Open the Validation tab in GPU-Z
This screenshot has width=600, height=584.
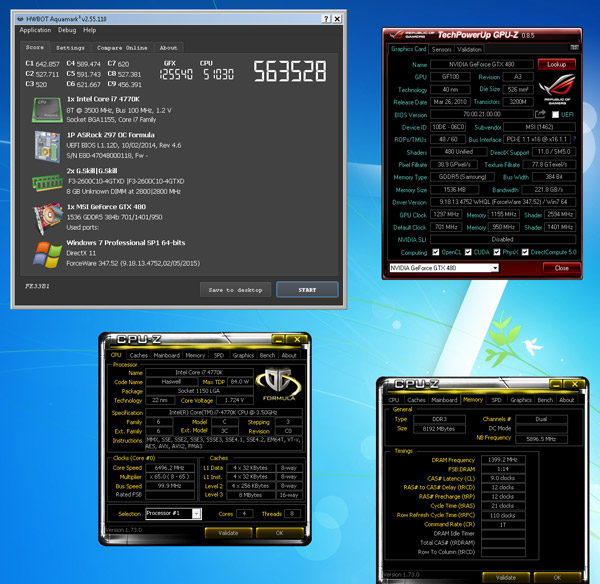(x=469, y=49)
